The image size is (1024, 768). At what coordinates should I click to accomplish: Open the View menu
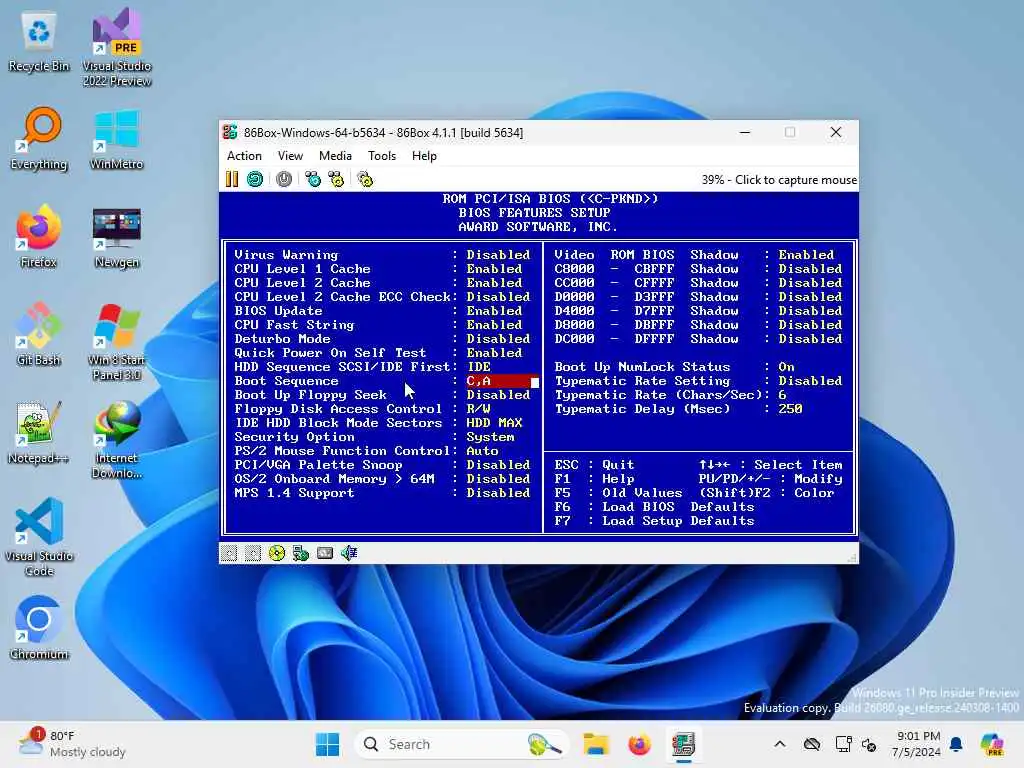click(x=290, y=156)
